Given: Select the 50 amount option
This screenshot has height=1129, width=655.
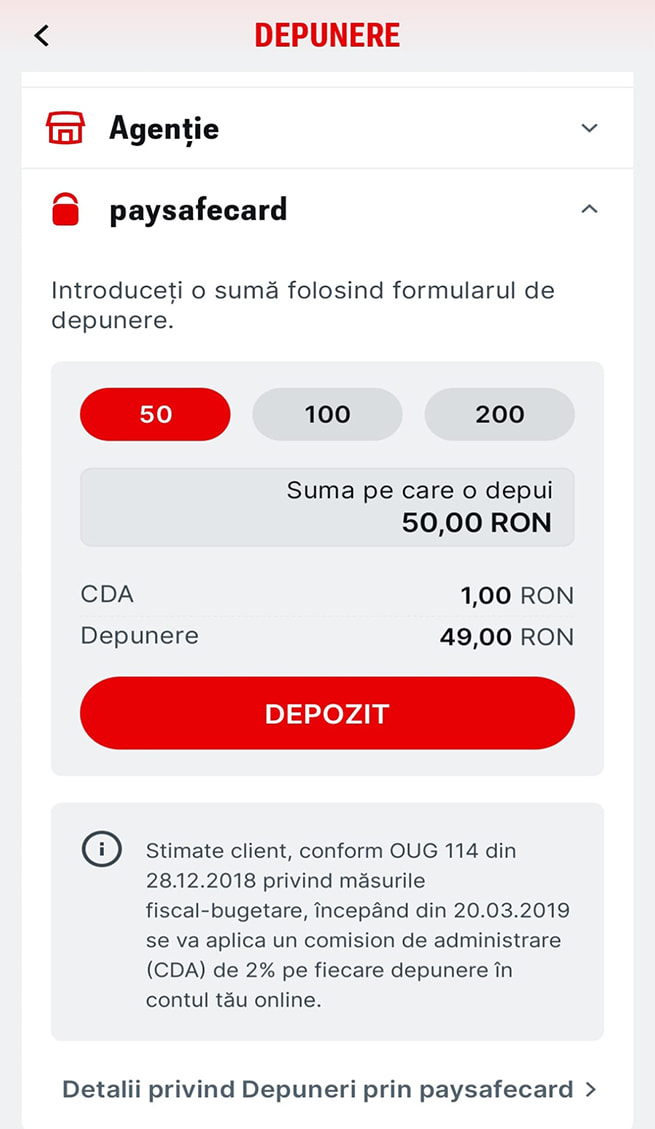Looking at the screenshot, I should pos(155,414).
